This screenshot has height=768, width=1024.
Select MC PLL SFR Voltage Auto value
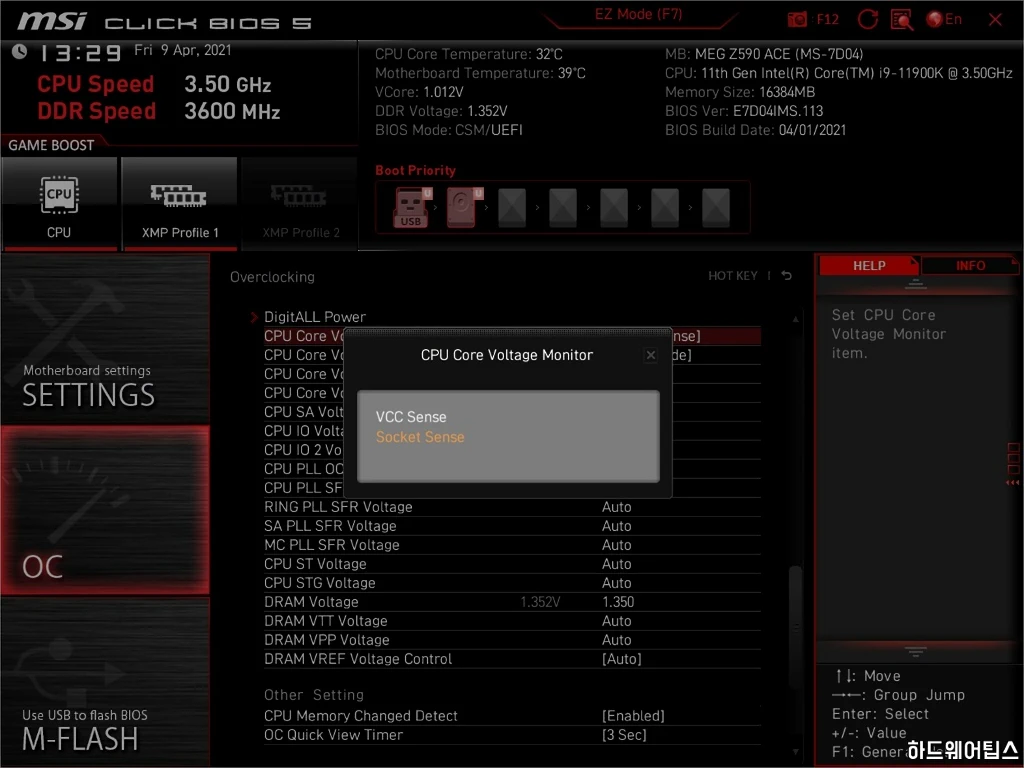[x=616, y=545]
